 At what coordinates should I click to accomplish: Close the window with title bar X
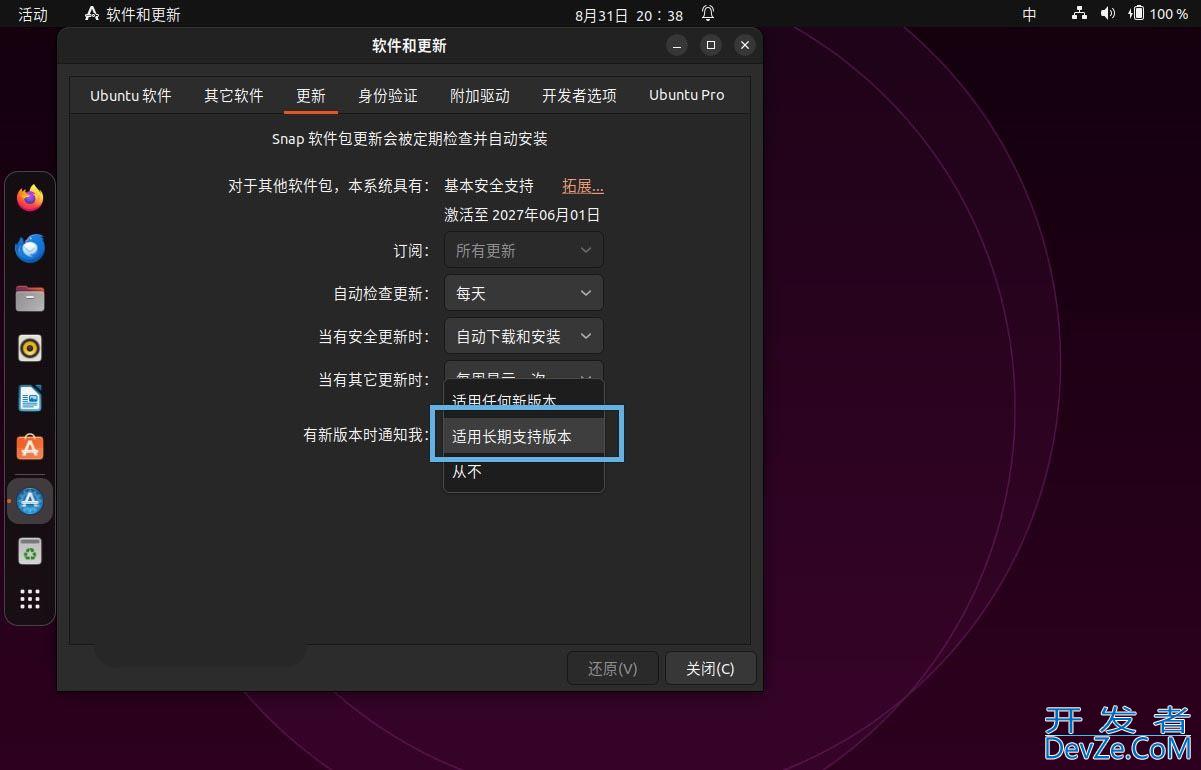click(744, 45)
